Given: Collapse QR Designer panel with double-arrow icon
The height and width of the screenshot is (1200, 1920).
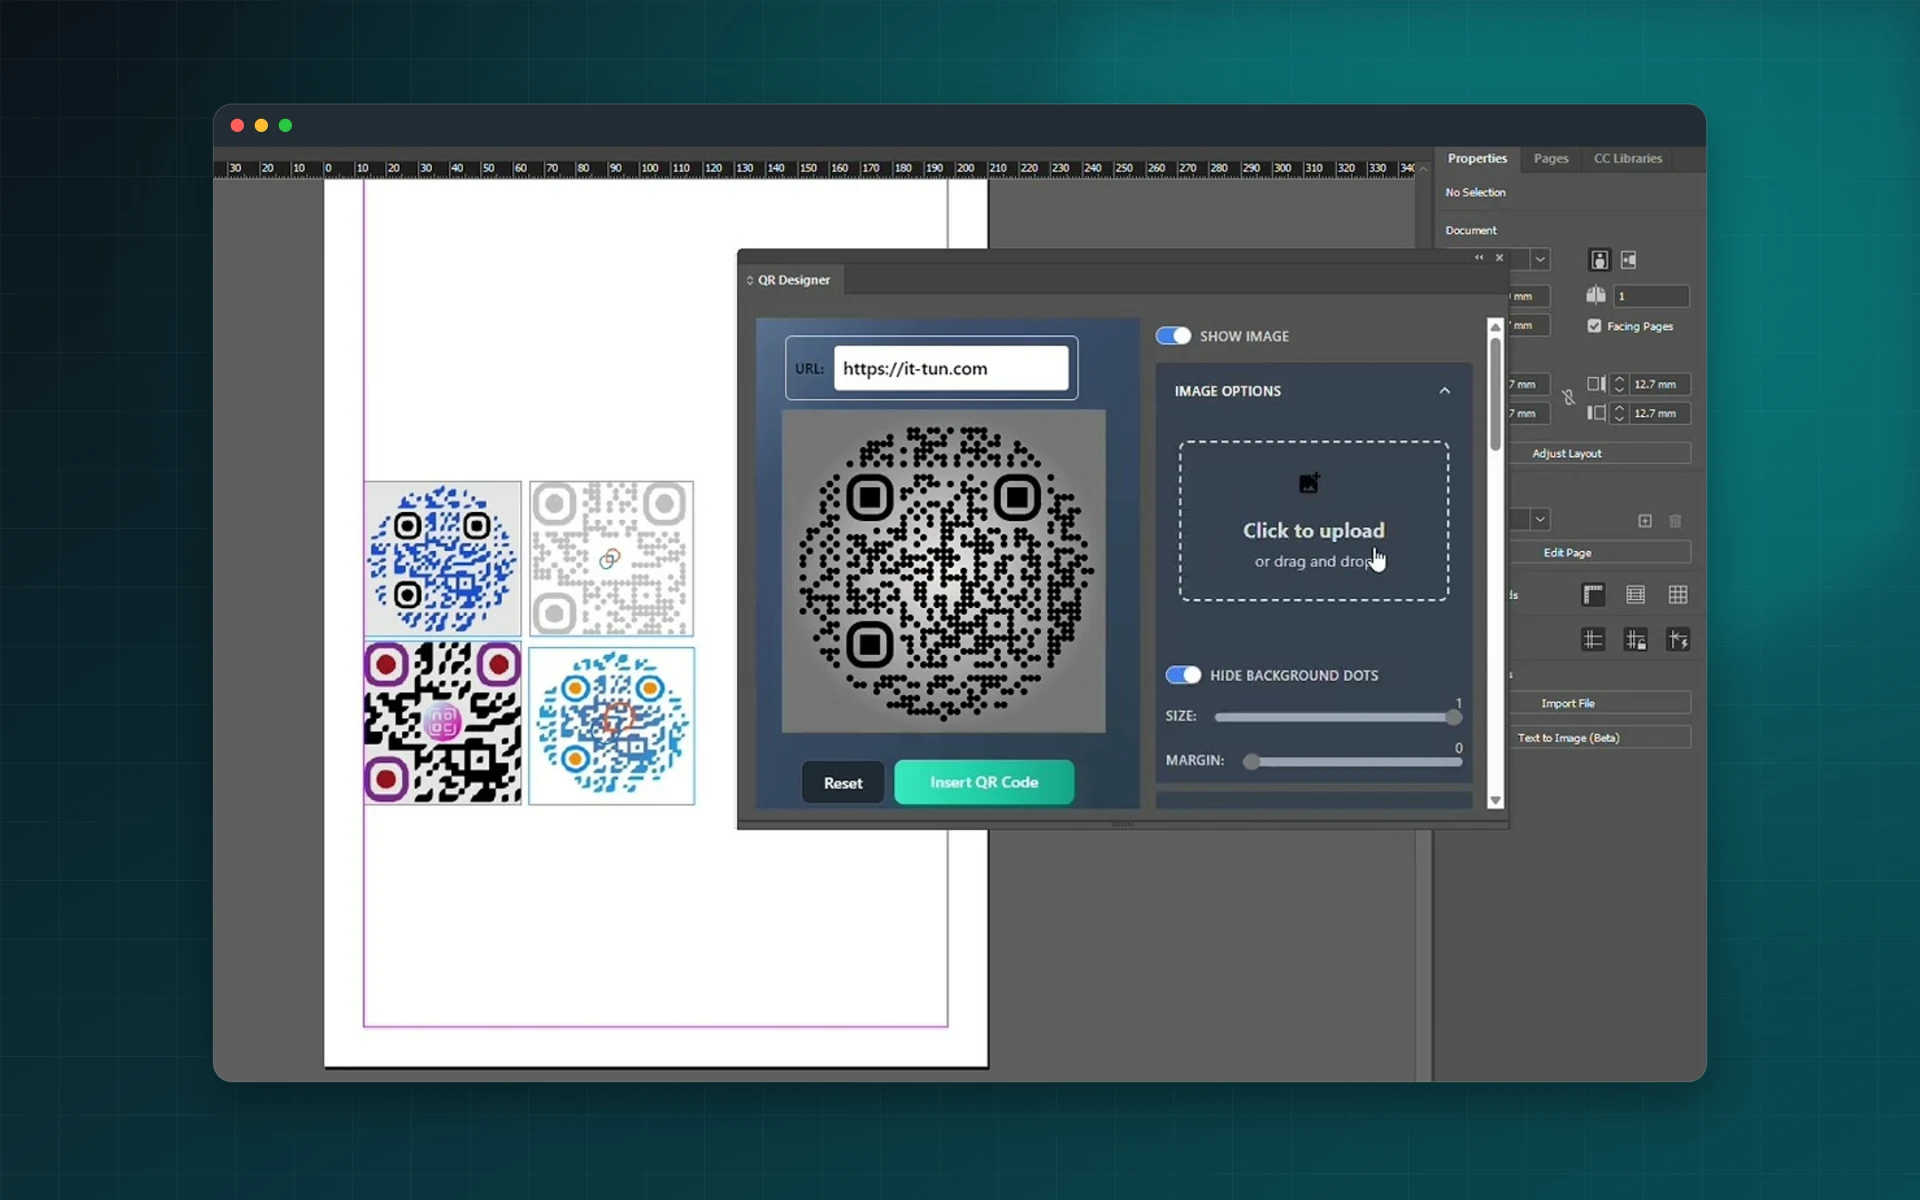Looking at the screenshot, I should pos(1479,258).
